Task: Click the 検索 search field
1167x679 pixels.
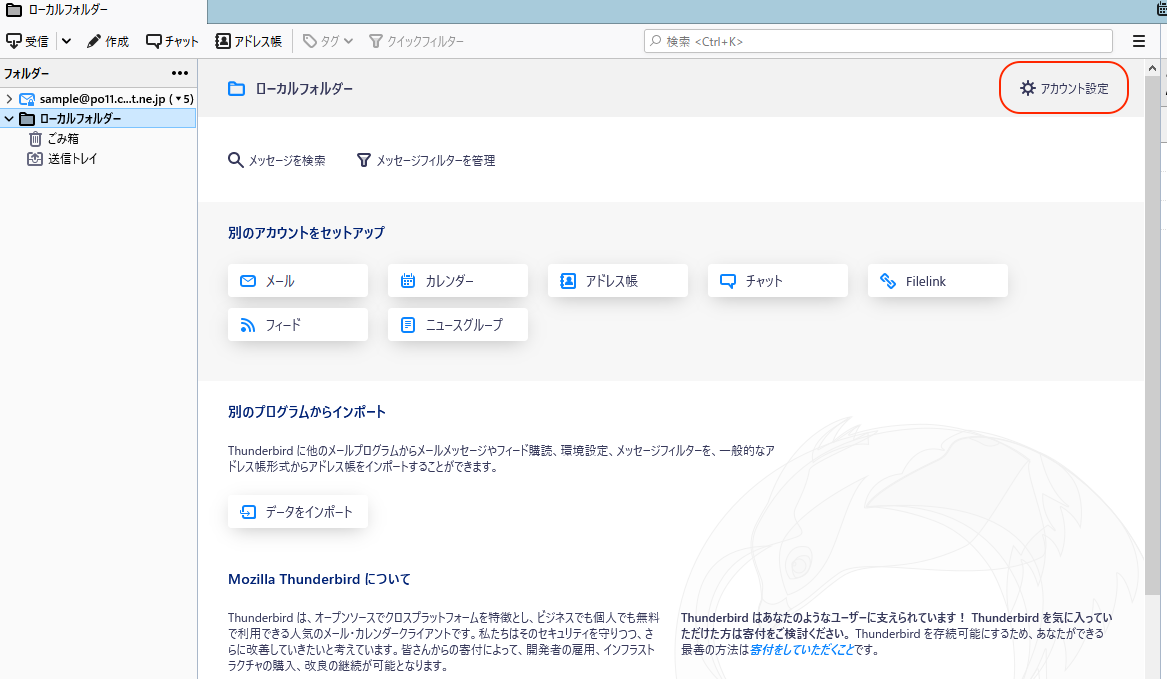Action: click(x=878, y=42)
